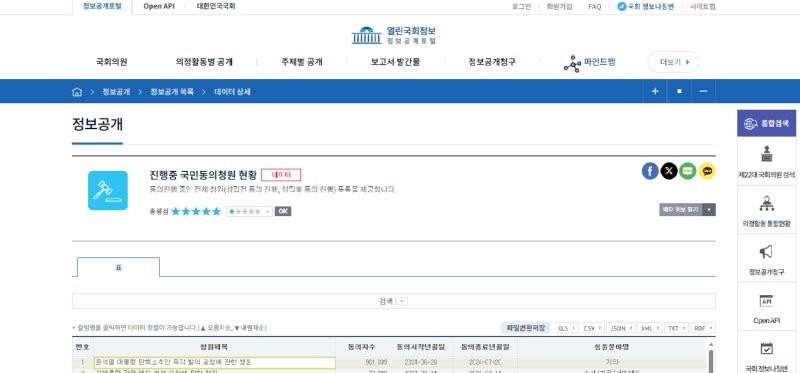Share on X (Twitter) icon
Screen dimensions: 800x373
pyautogui.click(x=669, y=171)
